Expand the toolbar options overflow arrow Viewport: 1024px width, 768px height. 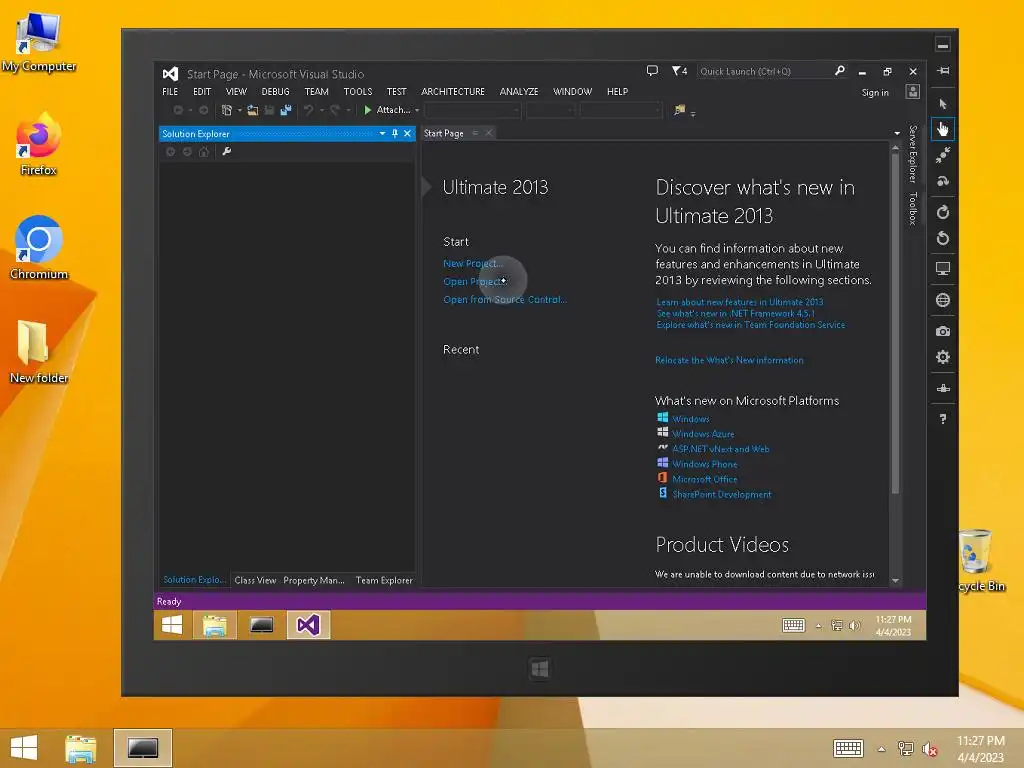(x=693, y=114)
